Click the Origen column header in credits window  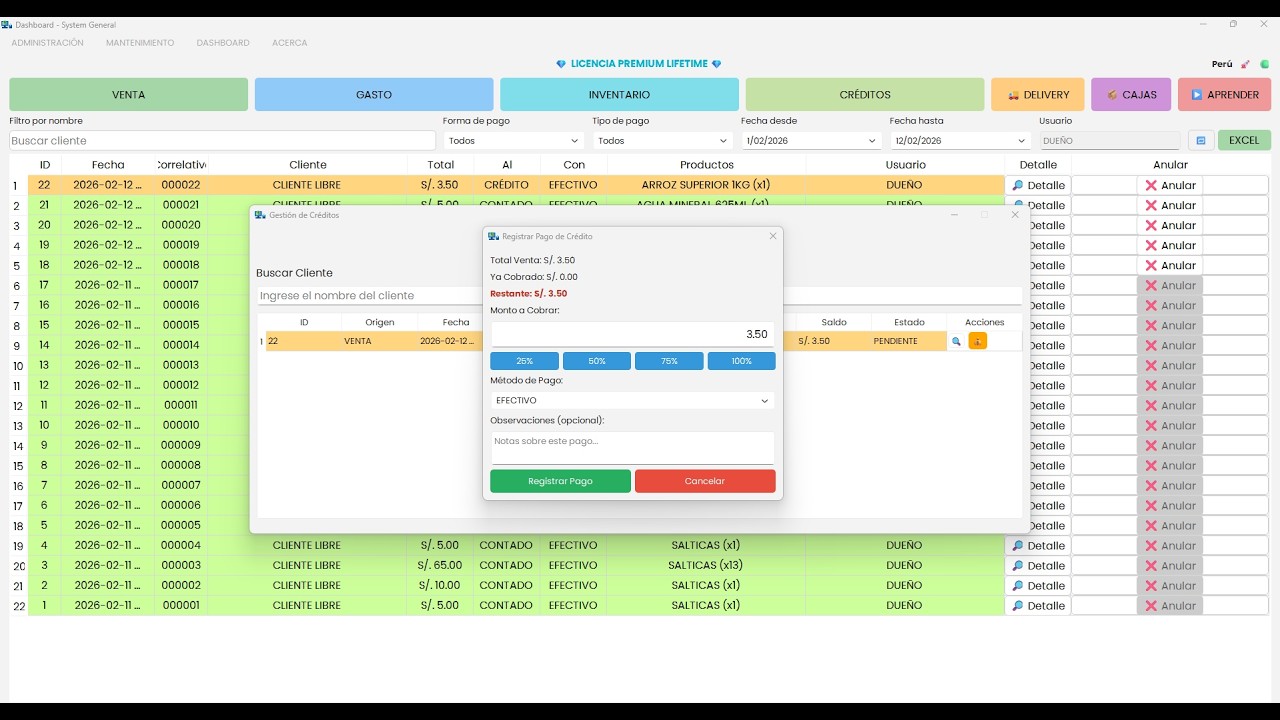point(379,322)
